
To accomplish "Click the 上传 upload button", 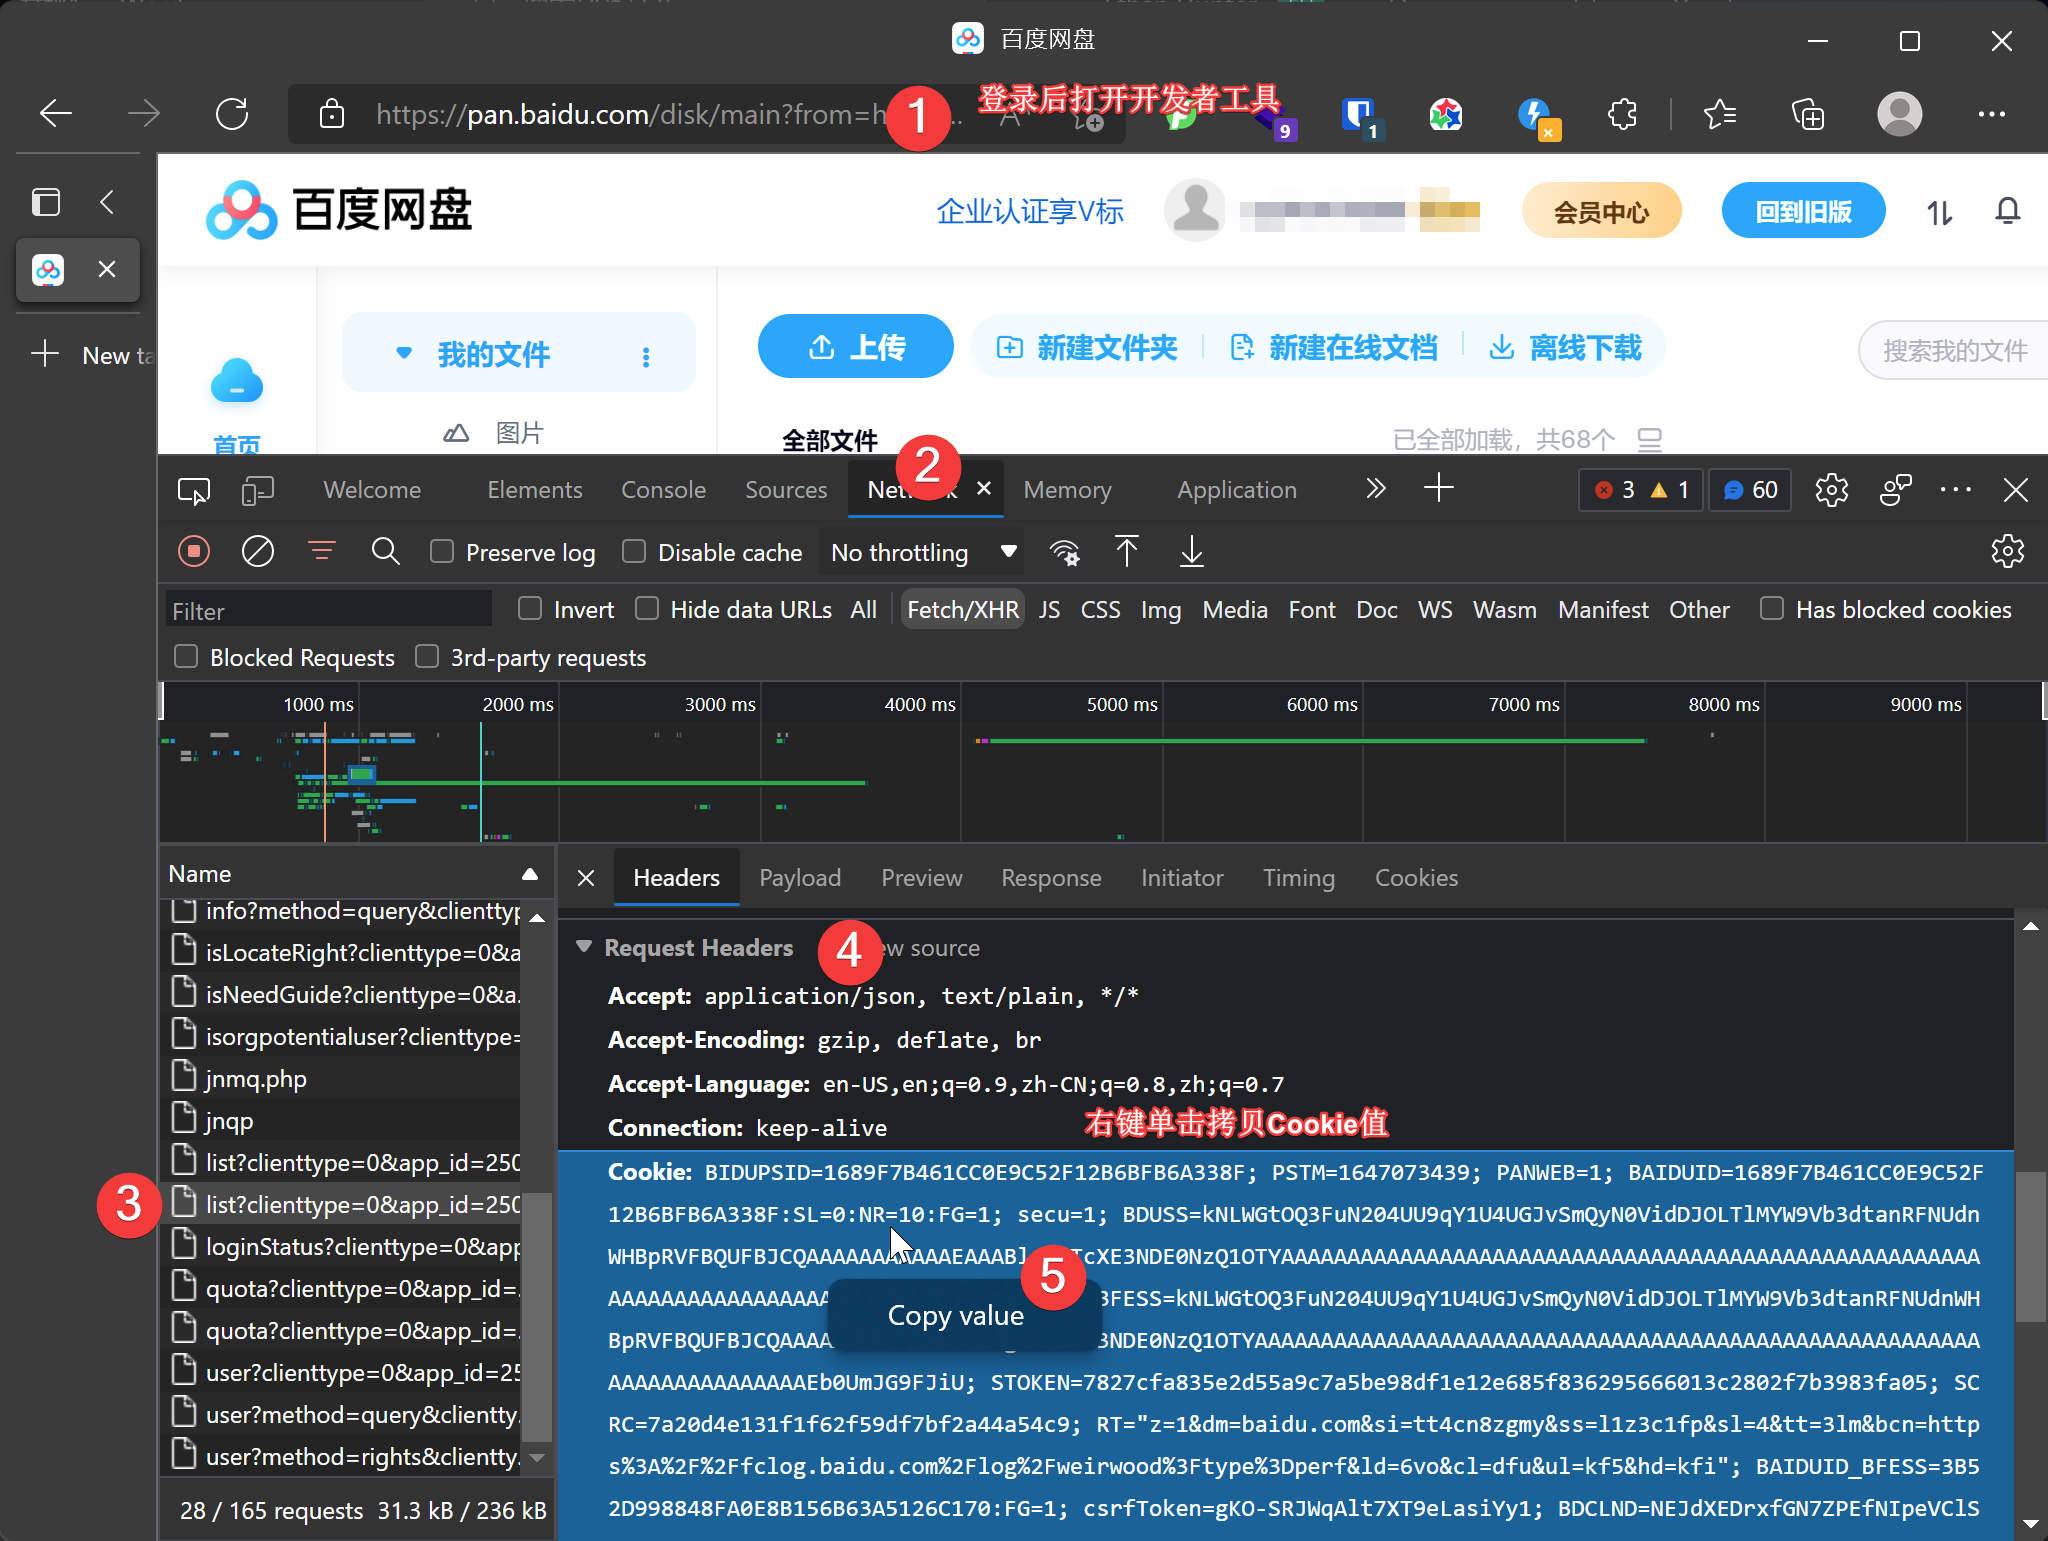I will tap(856, 347).
